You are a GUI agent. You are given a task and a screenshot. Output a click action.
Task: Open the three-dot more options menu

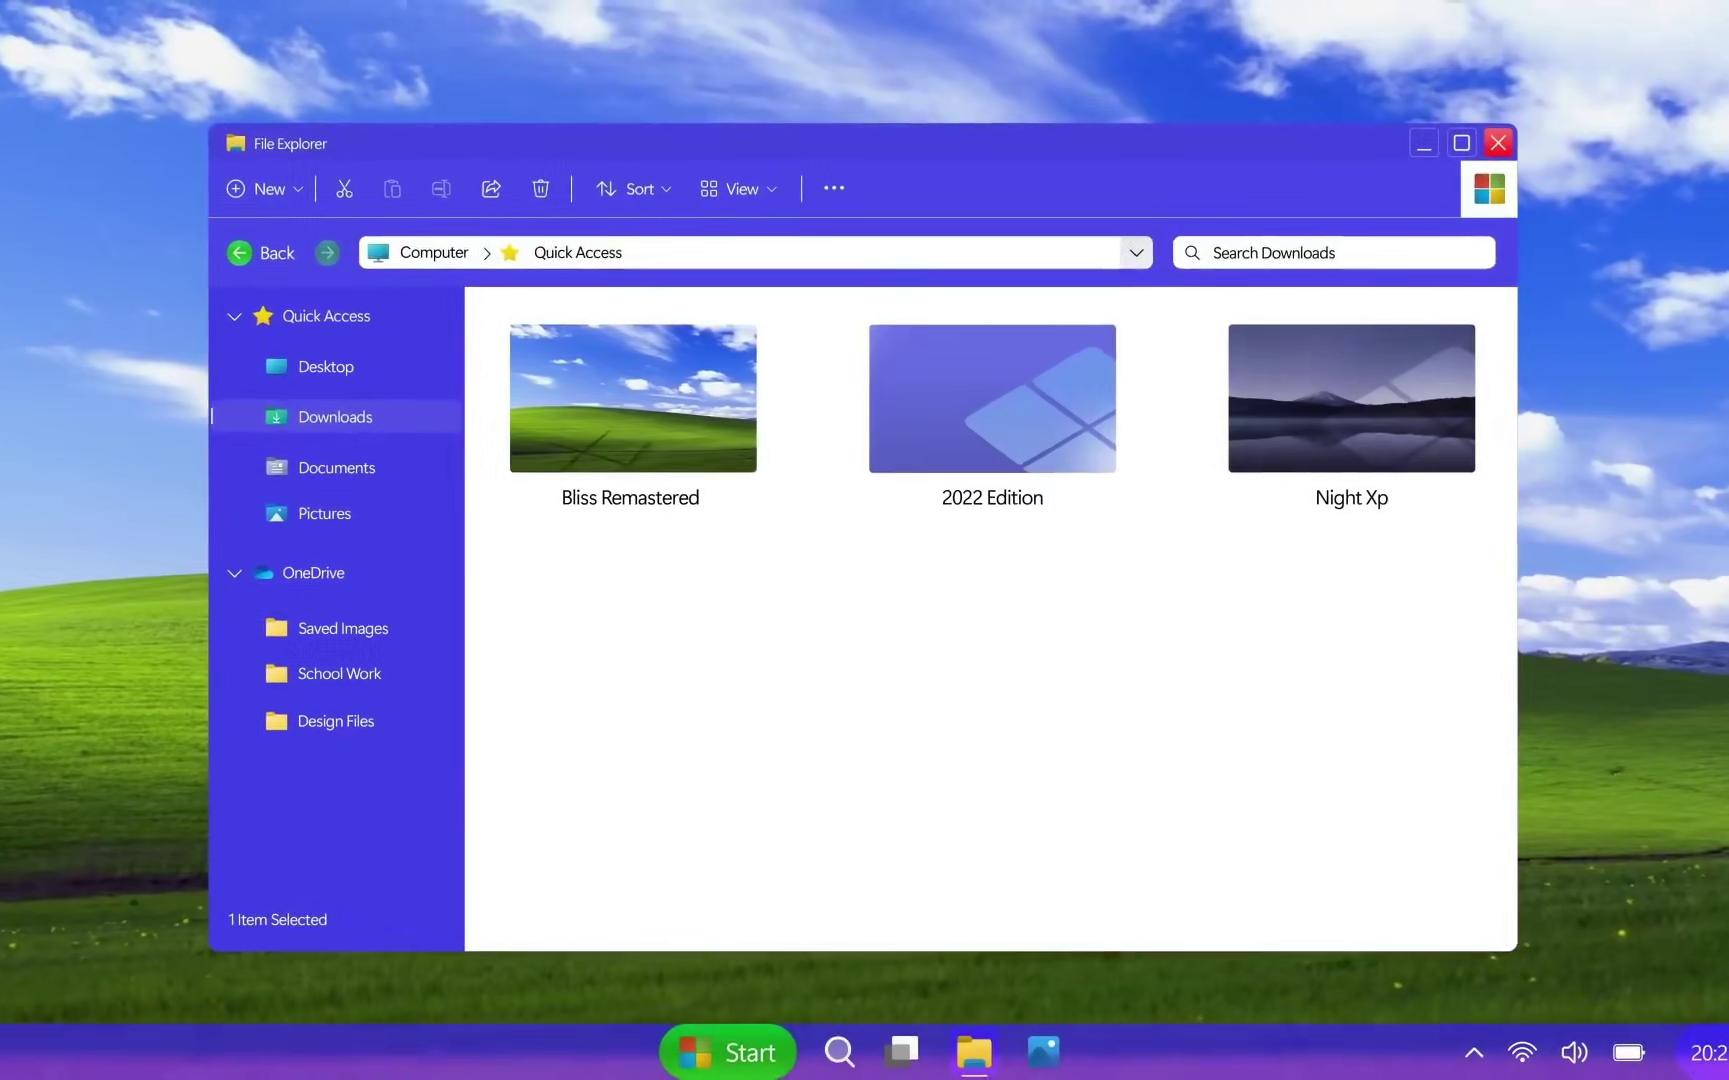pyautogui.click(x=834, y=188)
